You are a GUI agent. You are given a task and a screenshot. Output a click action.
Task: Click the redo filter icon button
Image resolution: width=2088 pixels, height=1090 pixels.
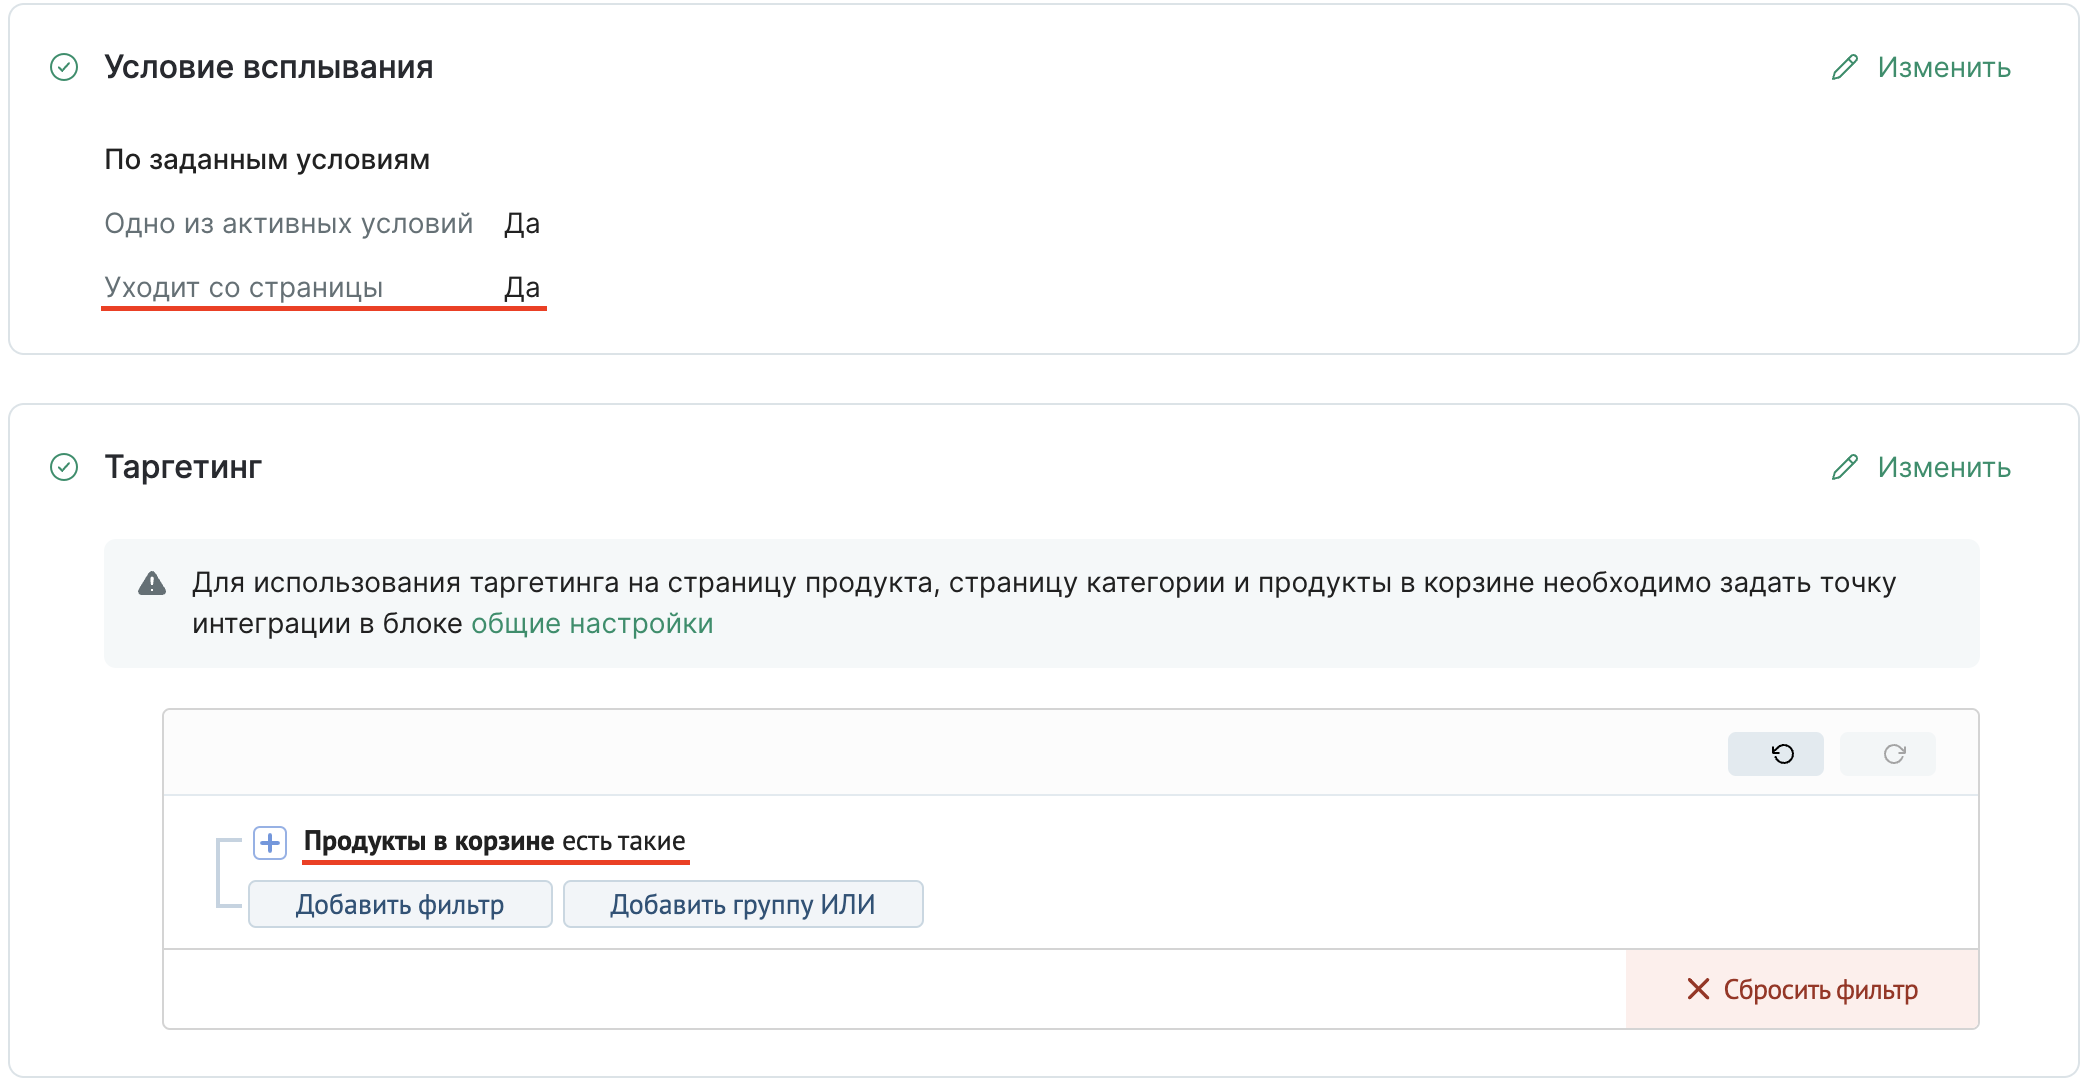[1887, 754]
